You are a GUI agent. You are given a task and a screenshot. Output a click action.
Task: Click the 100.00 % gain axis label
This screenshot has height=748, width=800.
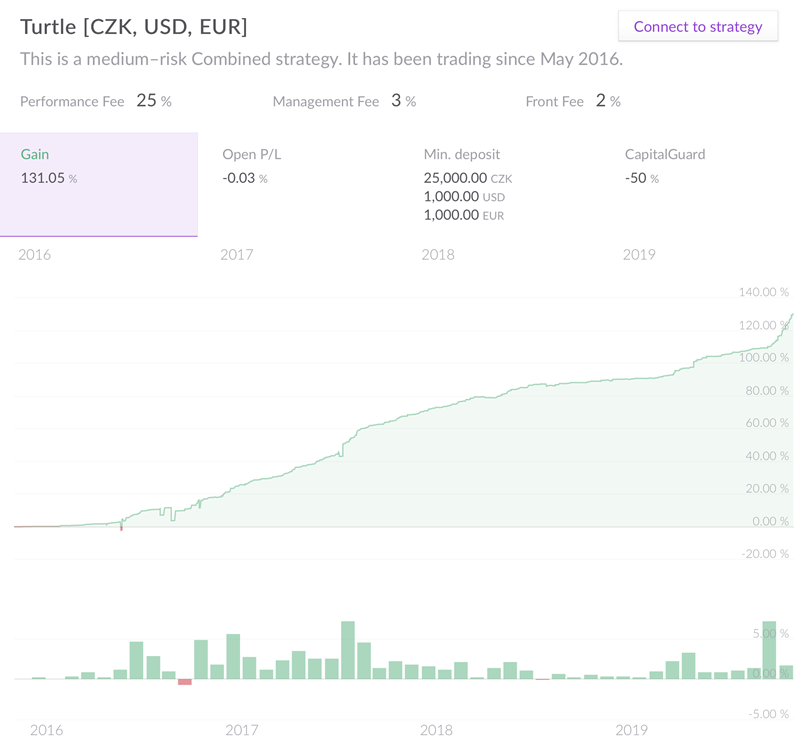763,357
